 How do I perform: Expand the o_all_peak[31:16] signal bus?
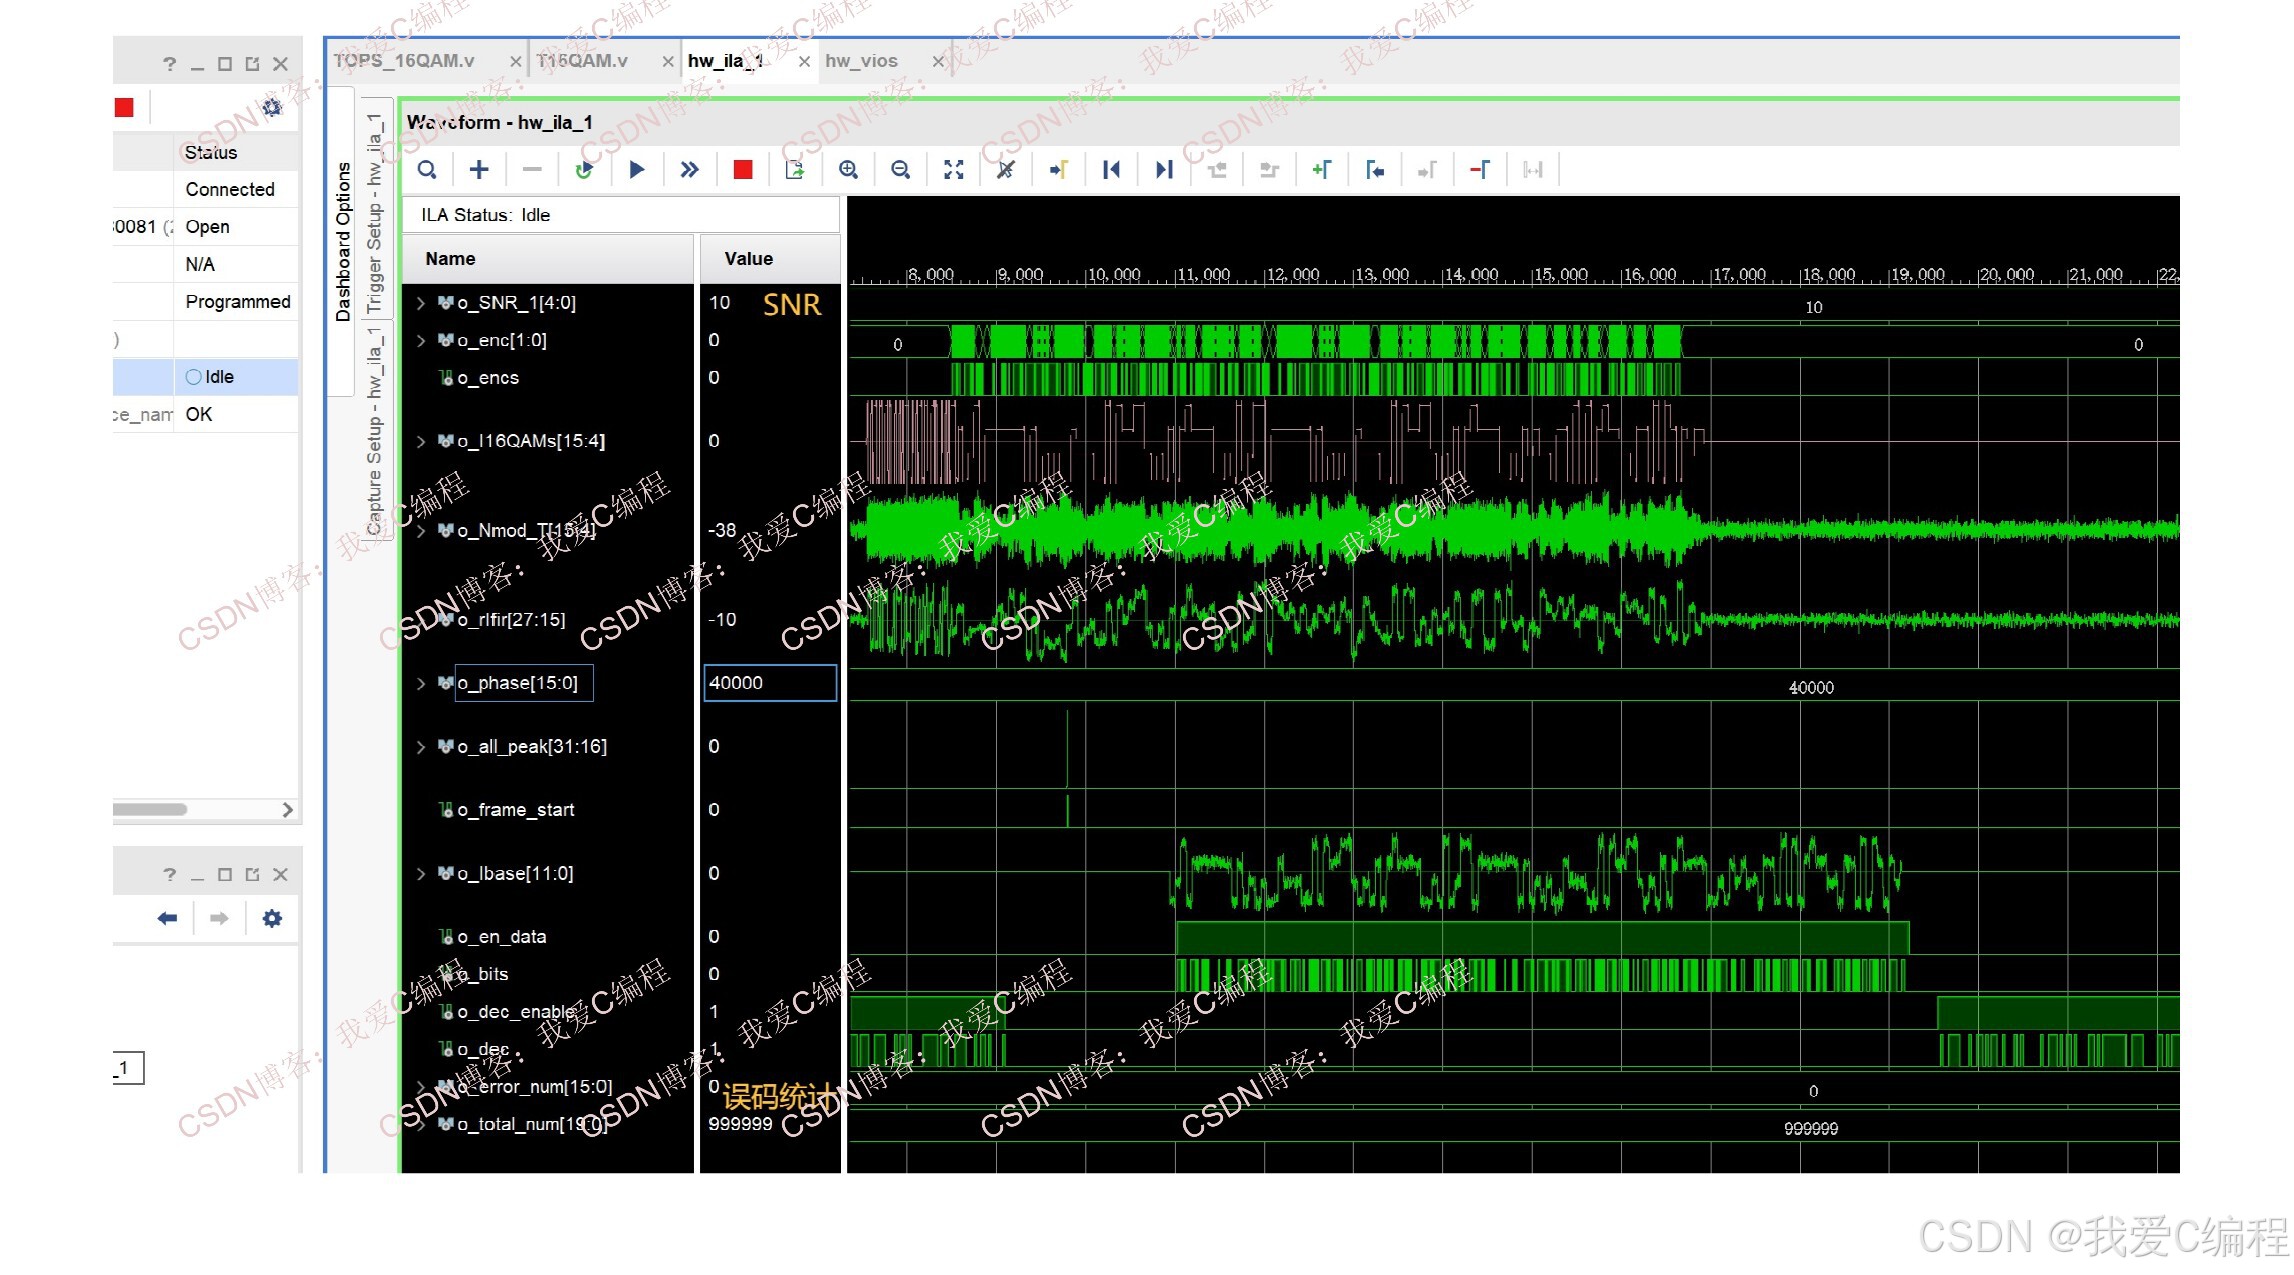tap(421, 747)
